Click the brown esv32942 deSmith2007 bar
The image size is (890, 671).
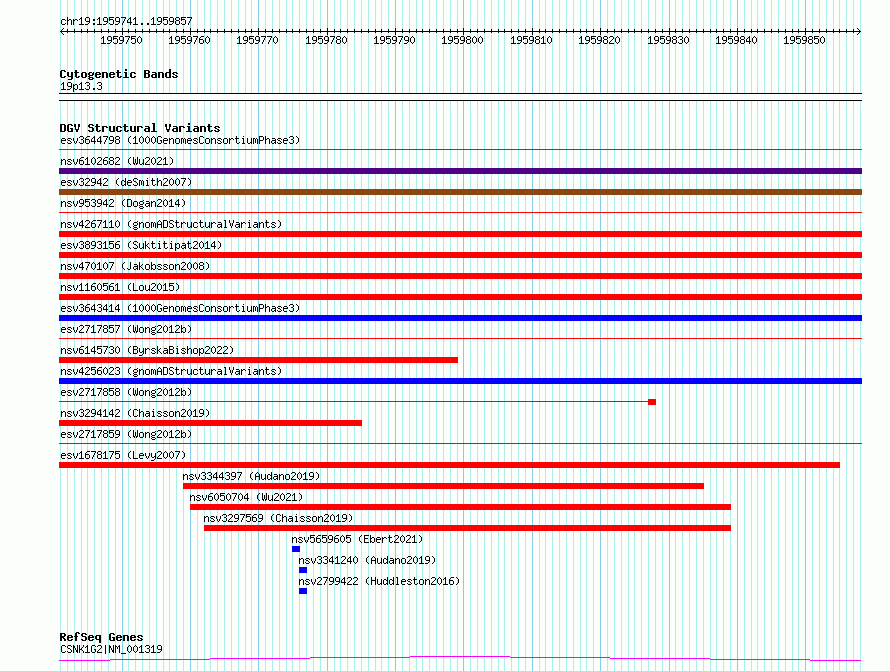click(460, 192)
